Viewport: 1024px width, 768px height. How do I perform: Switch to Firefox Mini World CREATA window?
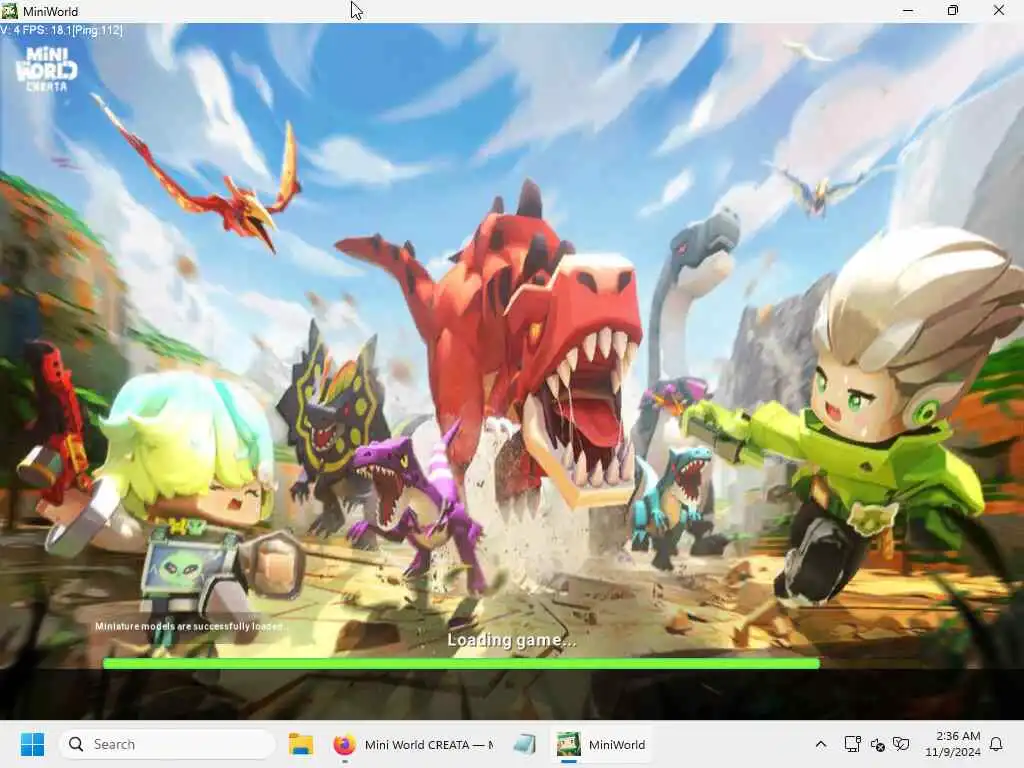(413, 744)
